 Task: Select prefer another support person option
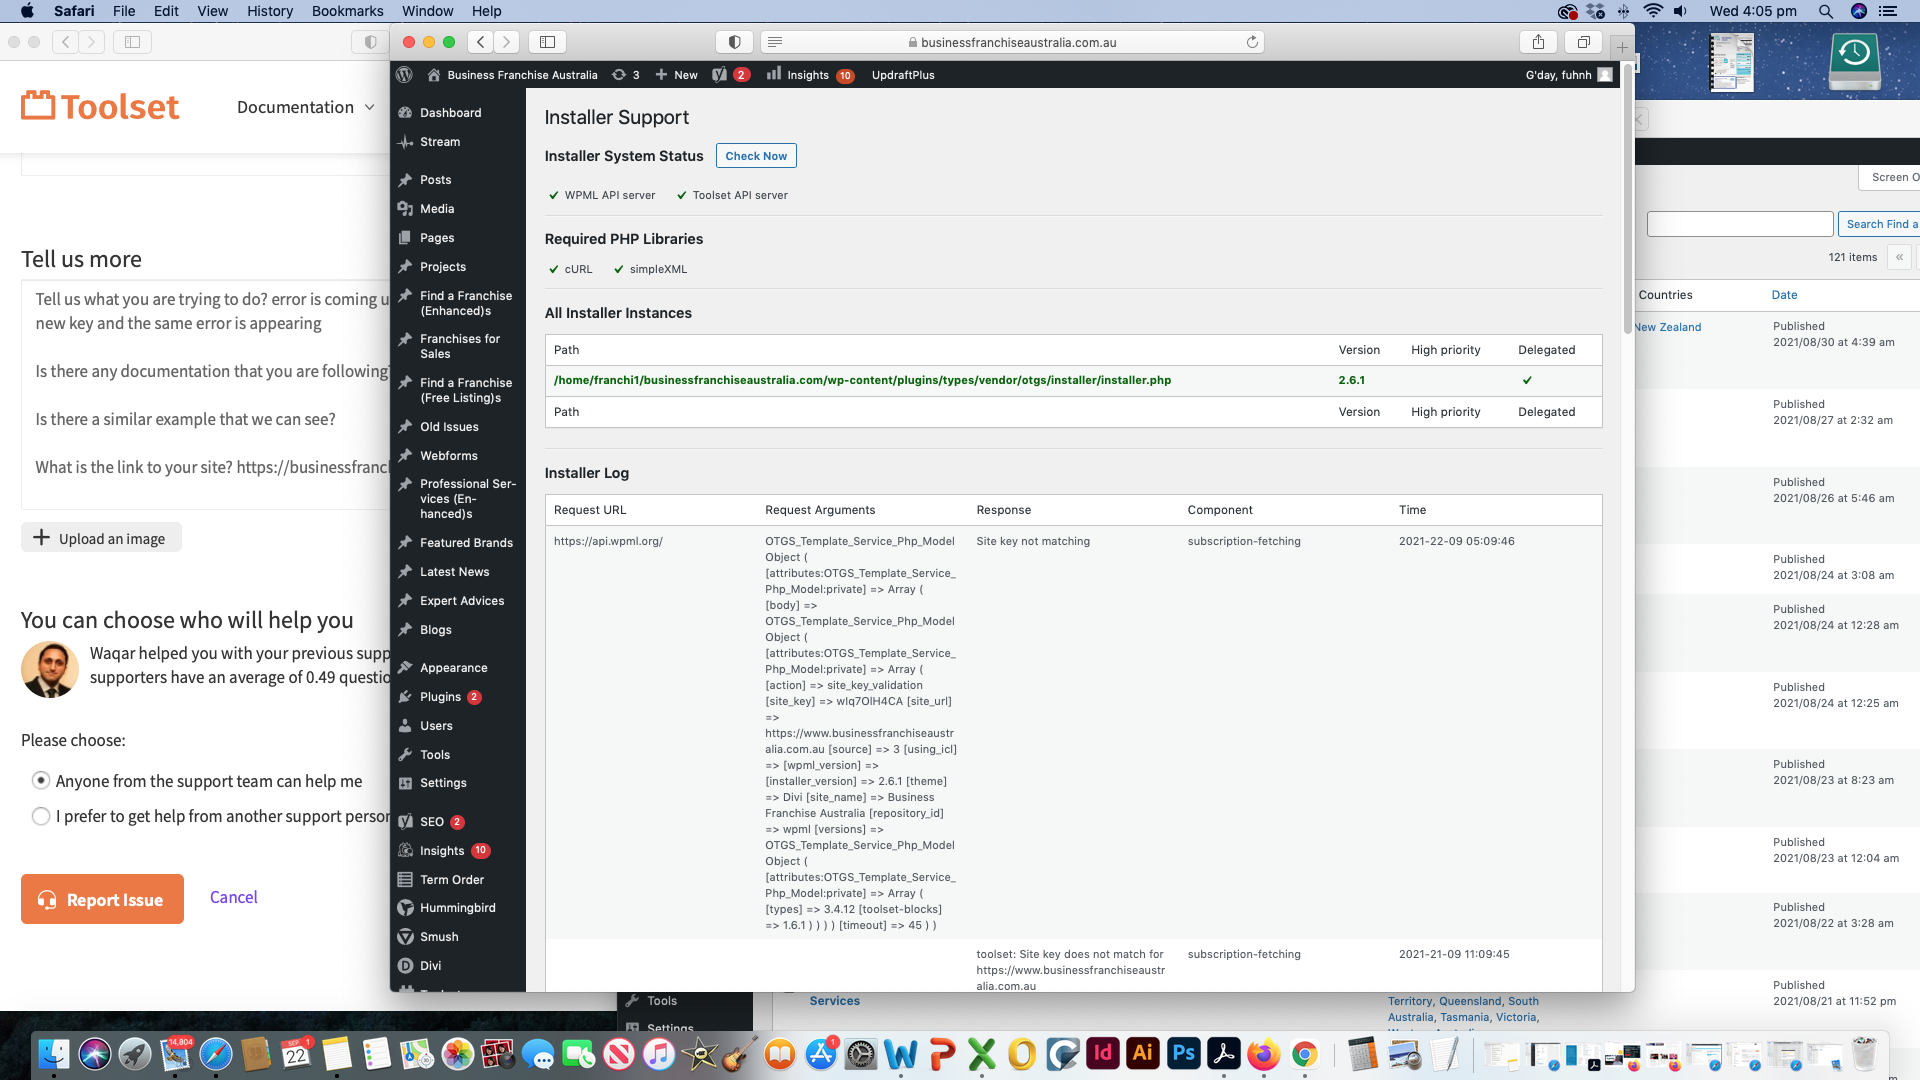click(x=41, y=816)
